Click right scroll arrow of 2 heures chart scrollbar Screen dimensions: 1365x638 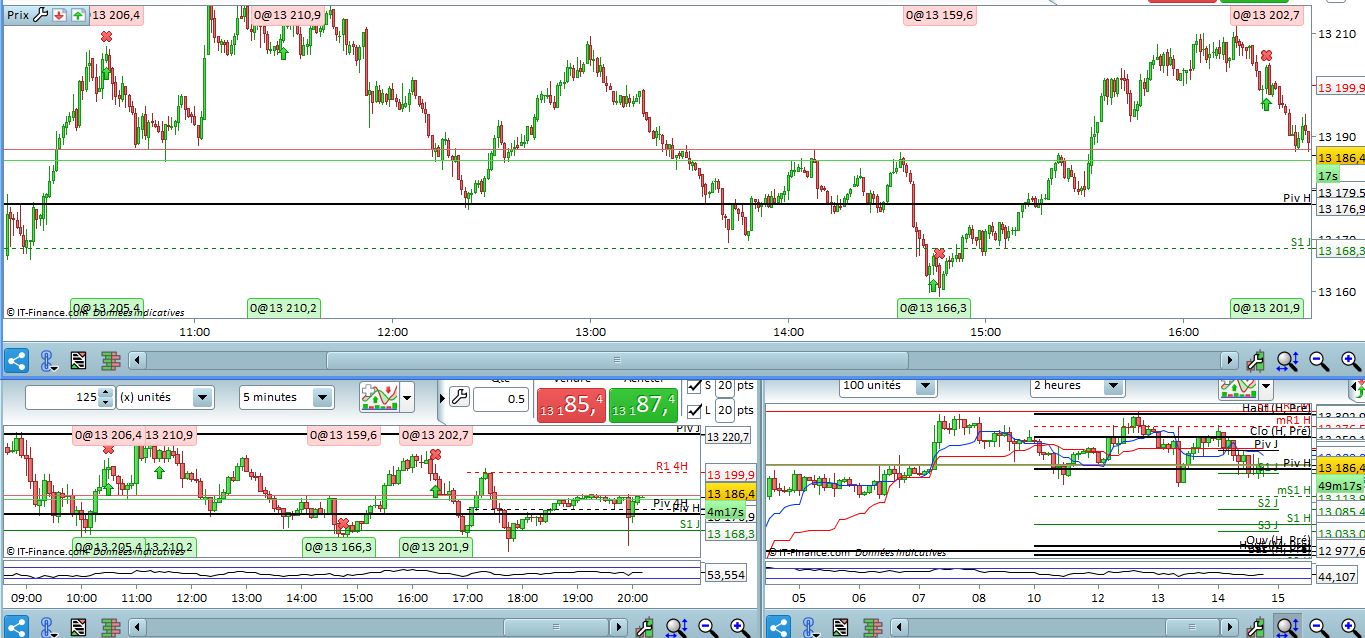pos(1231,627)
